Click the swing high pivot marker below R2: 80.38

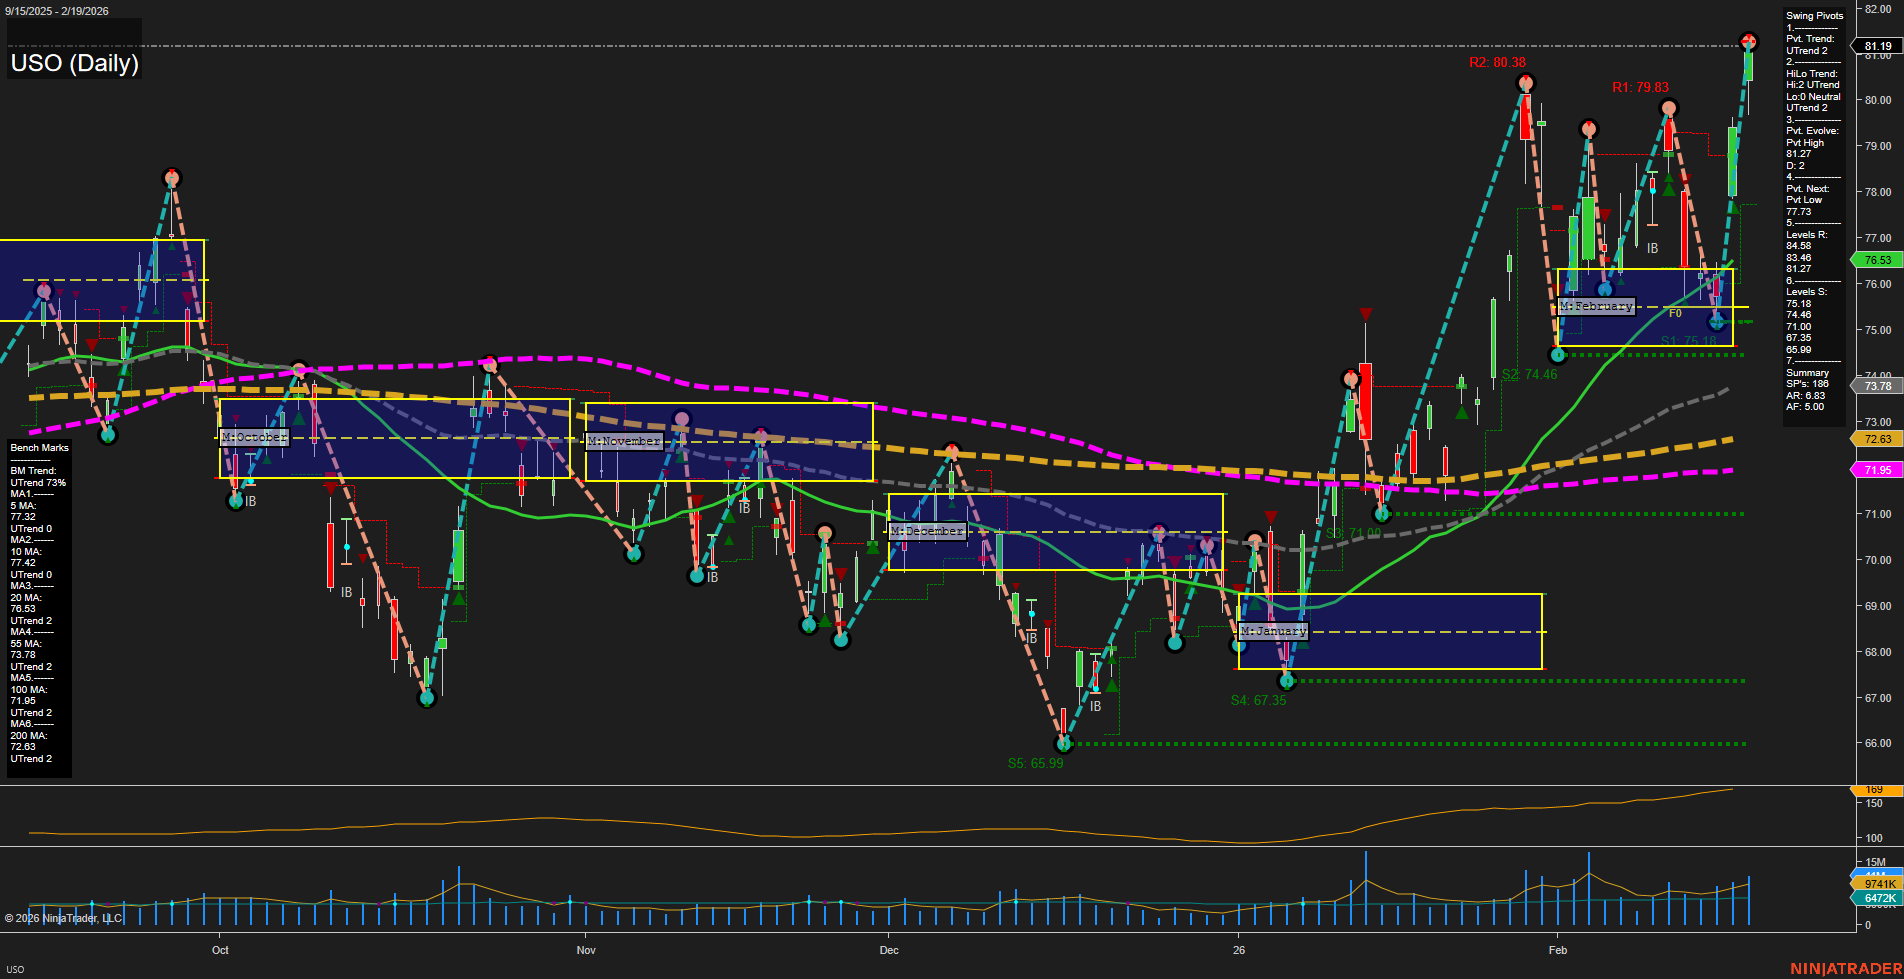[1524, 83]
